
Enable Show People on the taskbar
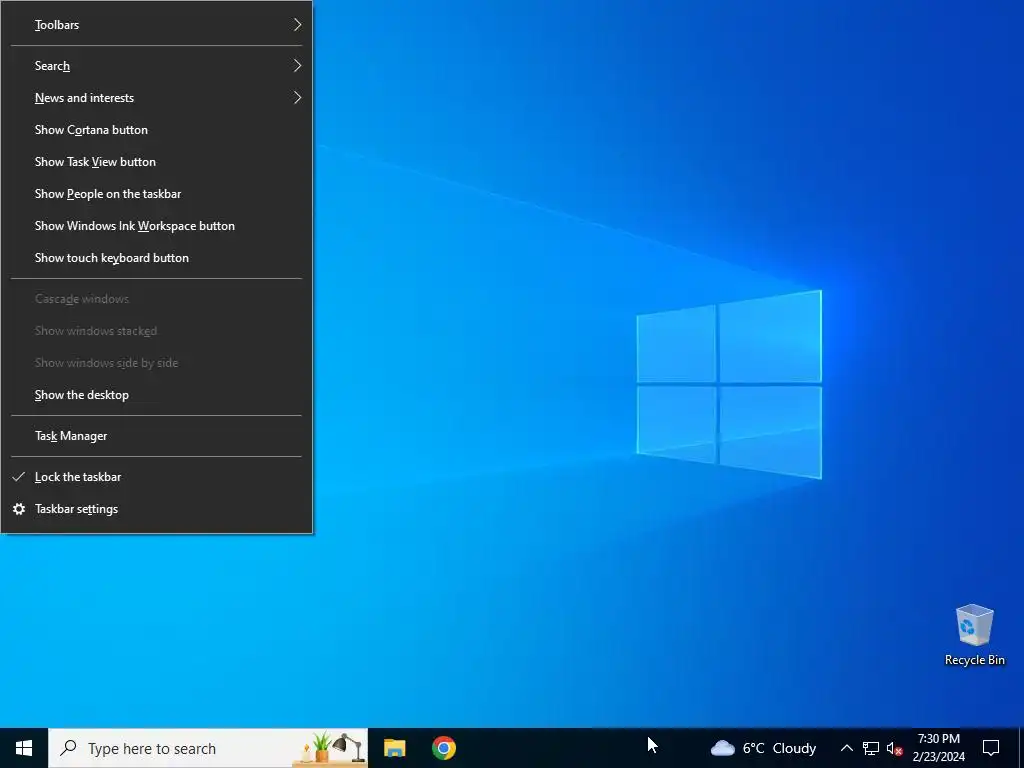(157, 194)
